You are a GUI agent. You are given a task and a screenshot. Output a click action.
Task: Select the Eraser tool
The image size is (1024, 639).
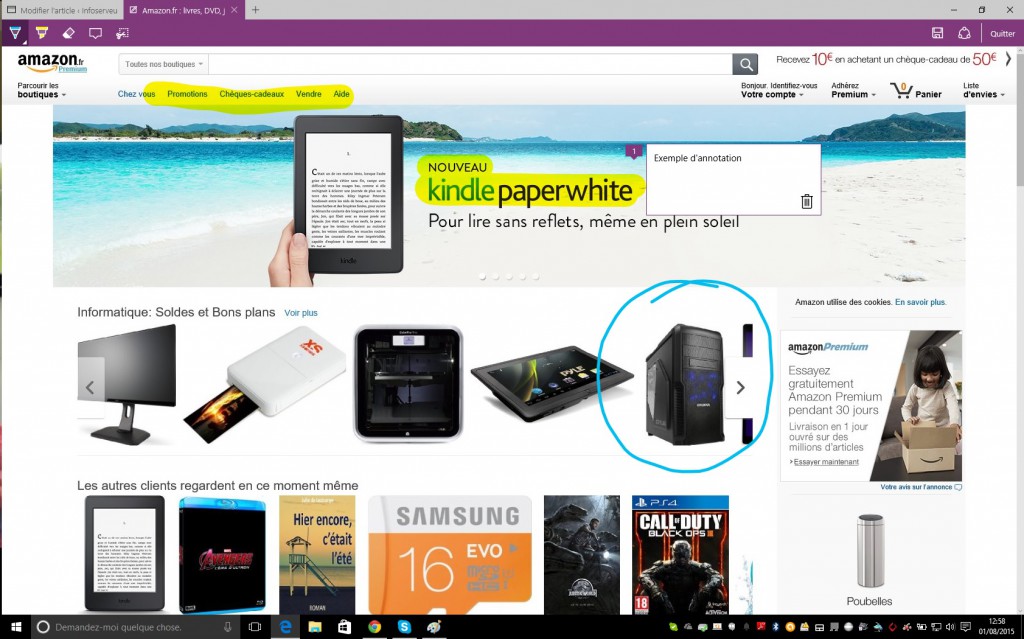coord(69,33)
